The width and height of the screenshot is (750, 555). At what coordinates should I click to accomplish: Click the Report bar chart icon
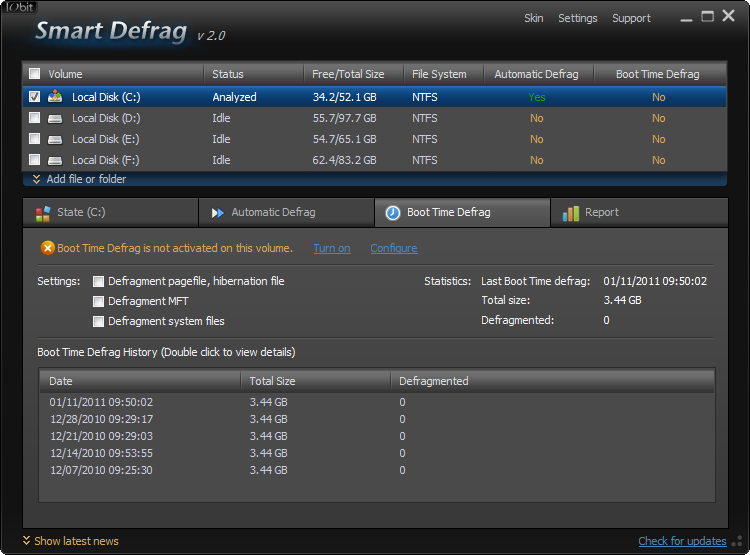click(571, 213)
